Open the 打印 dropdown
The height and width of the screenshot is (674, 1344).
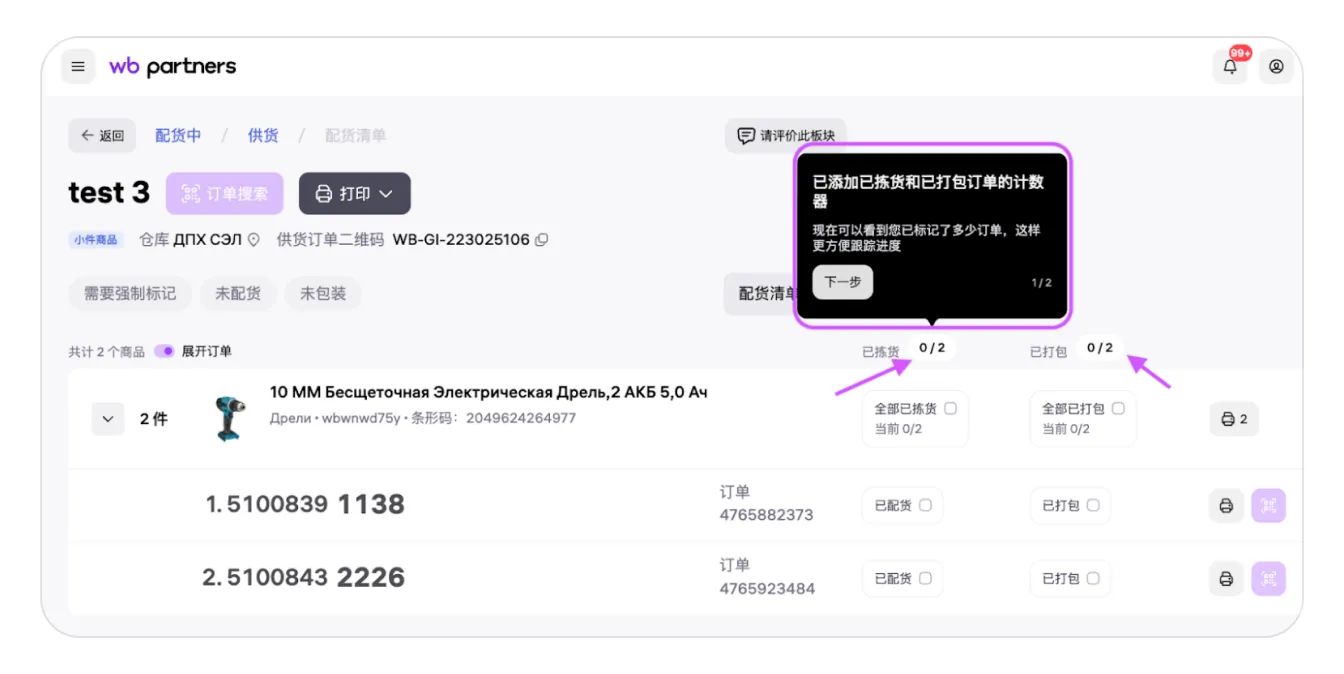pyautogui.click(x=354, y=194)
